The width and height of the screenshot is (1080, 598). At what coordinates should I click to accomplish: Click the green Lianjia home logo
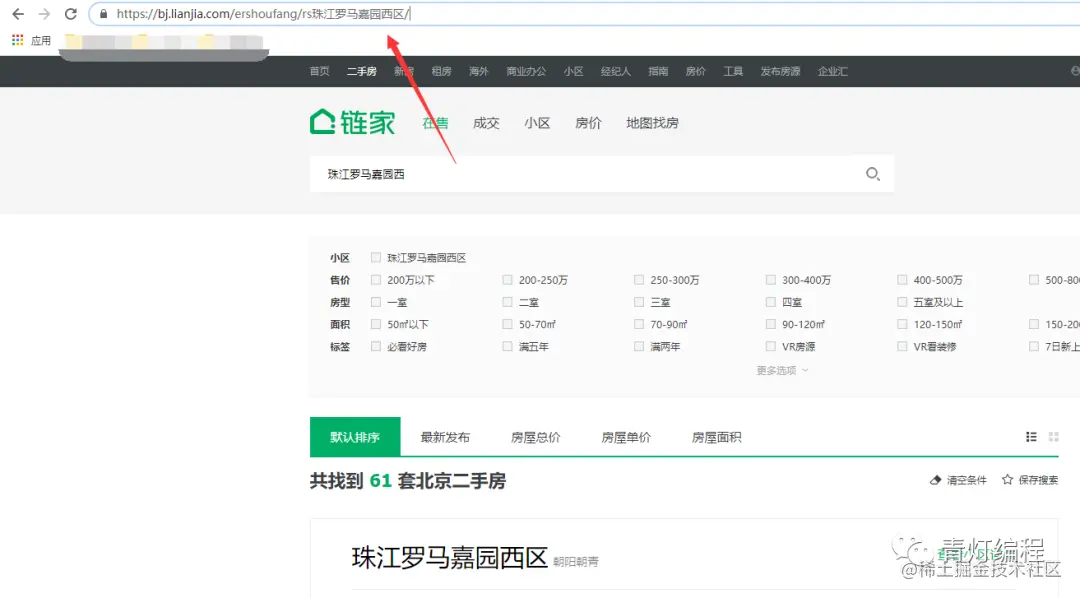[352, 121]
